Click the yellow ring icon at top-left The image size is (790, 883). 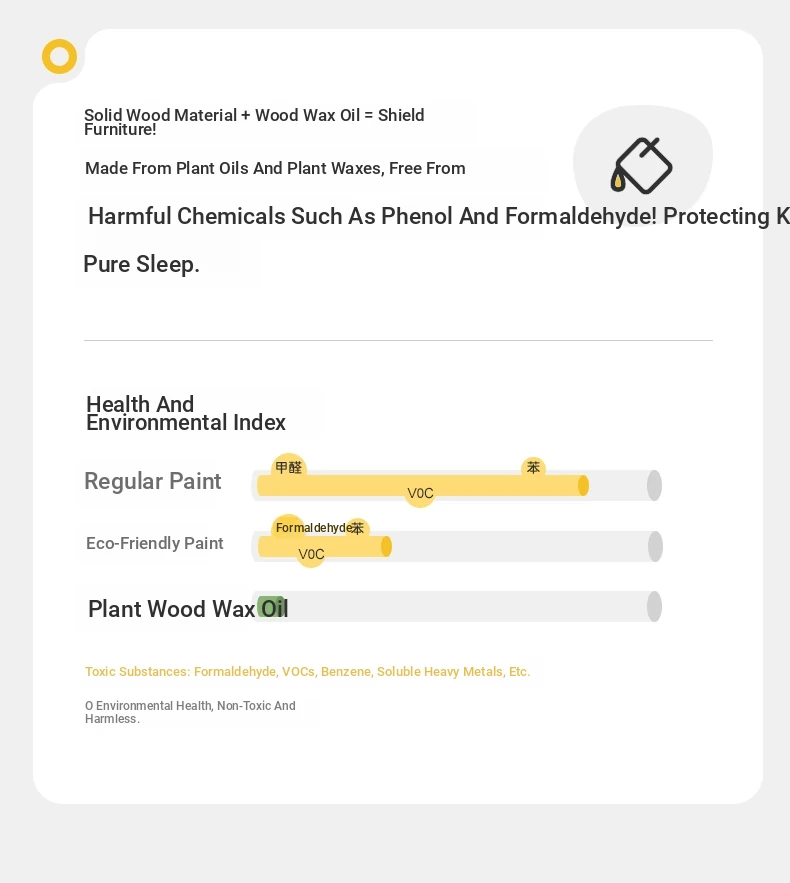pyautogui.click(x=59, y=56)
